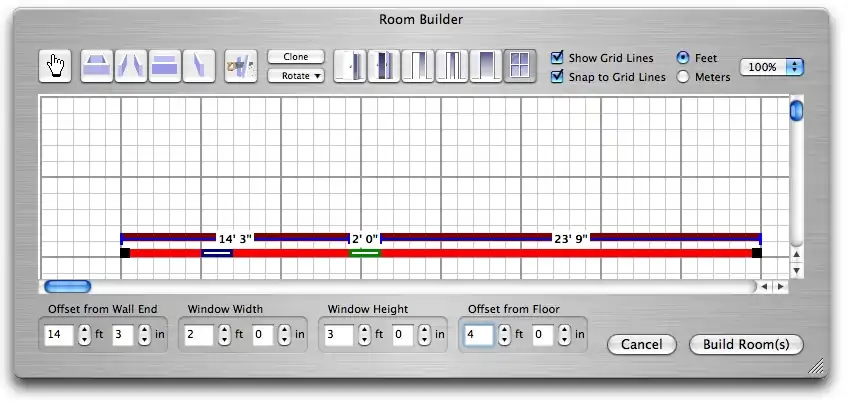
Task: Select the Feet radio button
Action: pos(684,58)
